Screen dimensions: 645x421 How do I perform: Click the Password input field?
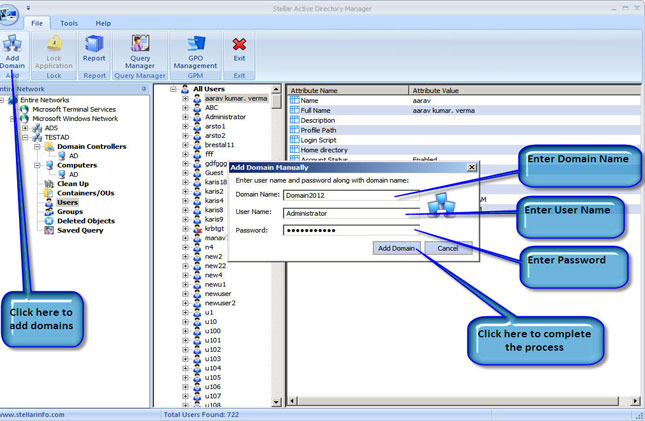[351, 230]
